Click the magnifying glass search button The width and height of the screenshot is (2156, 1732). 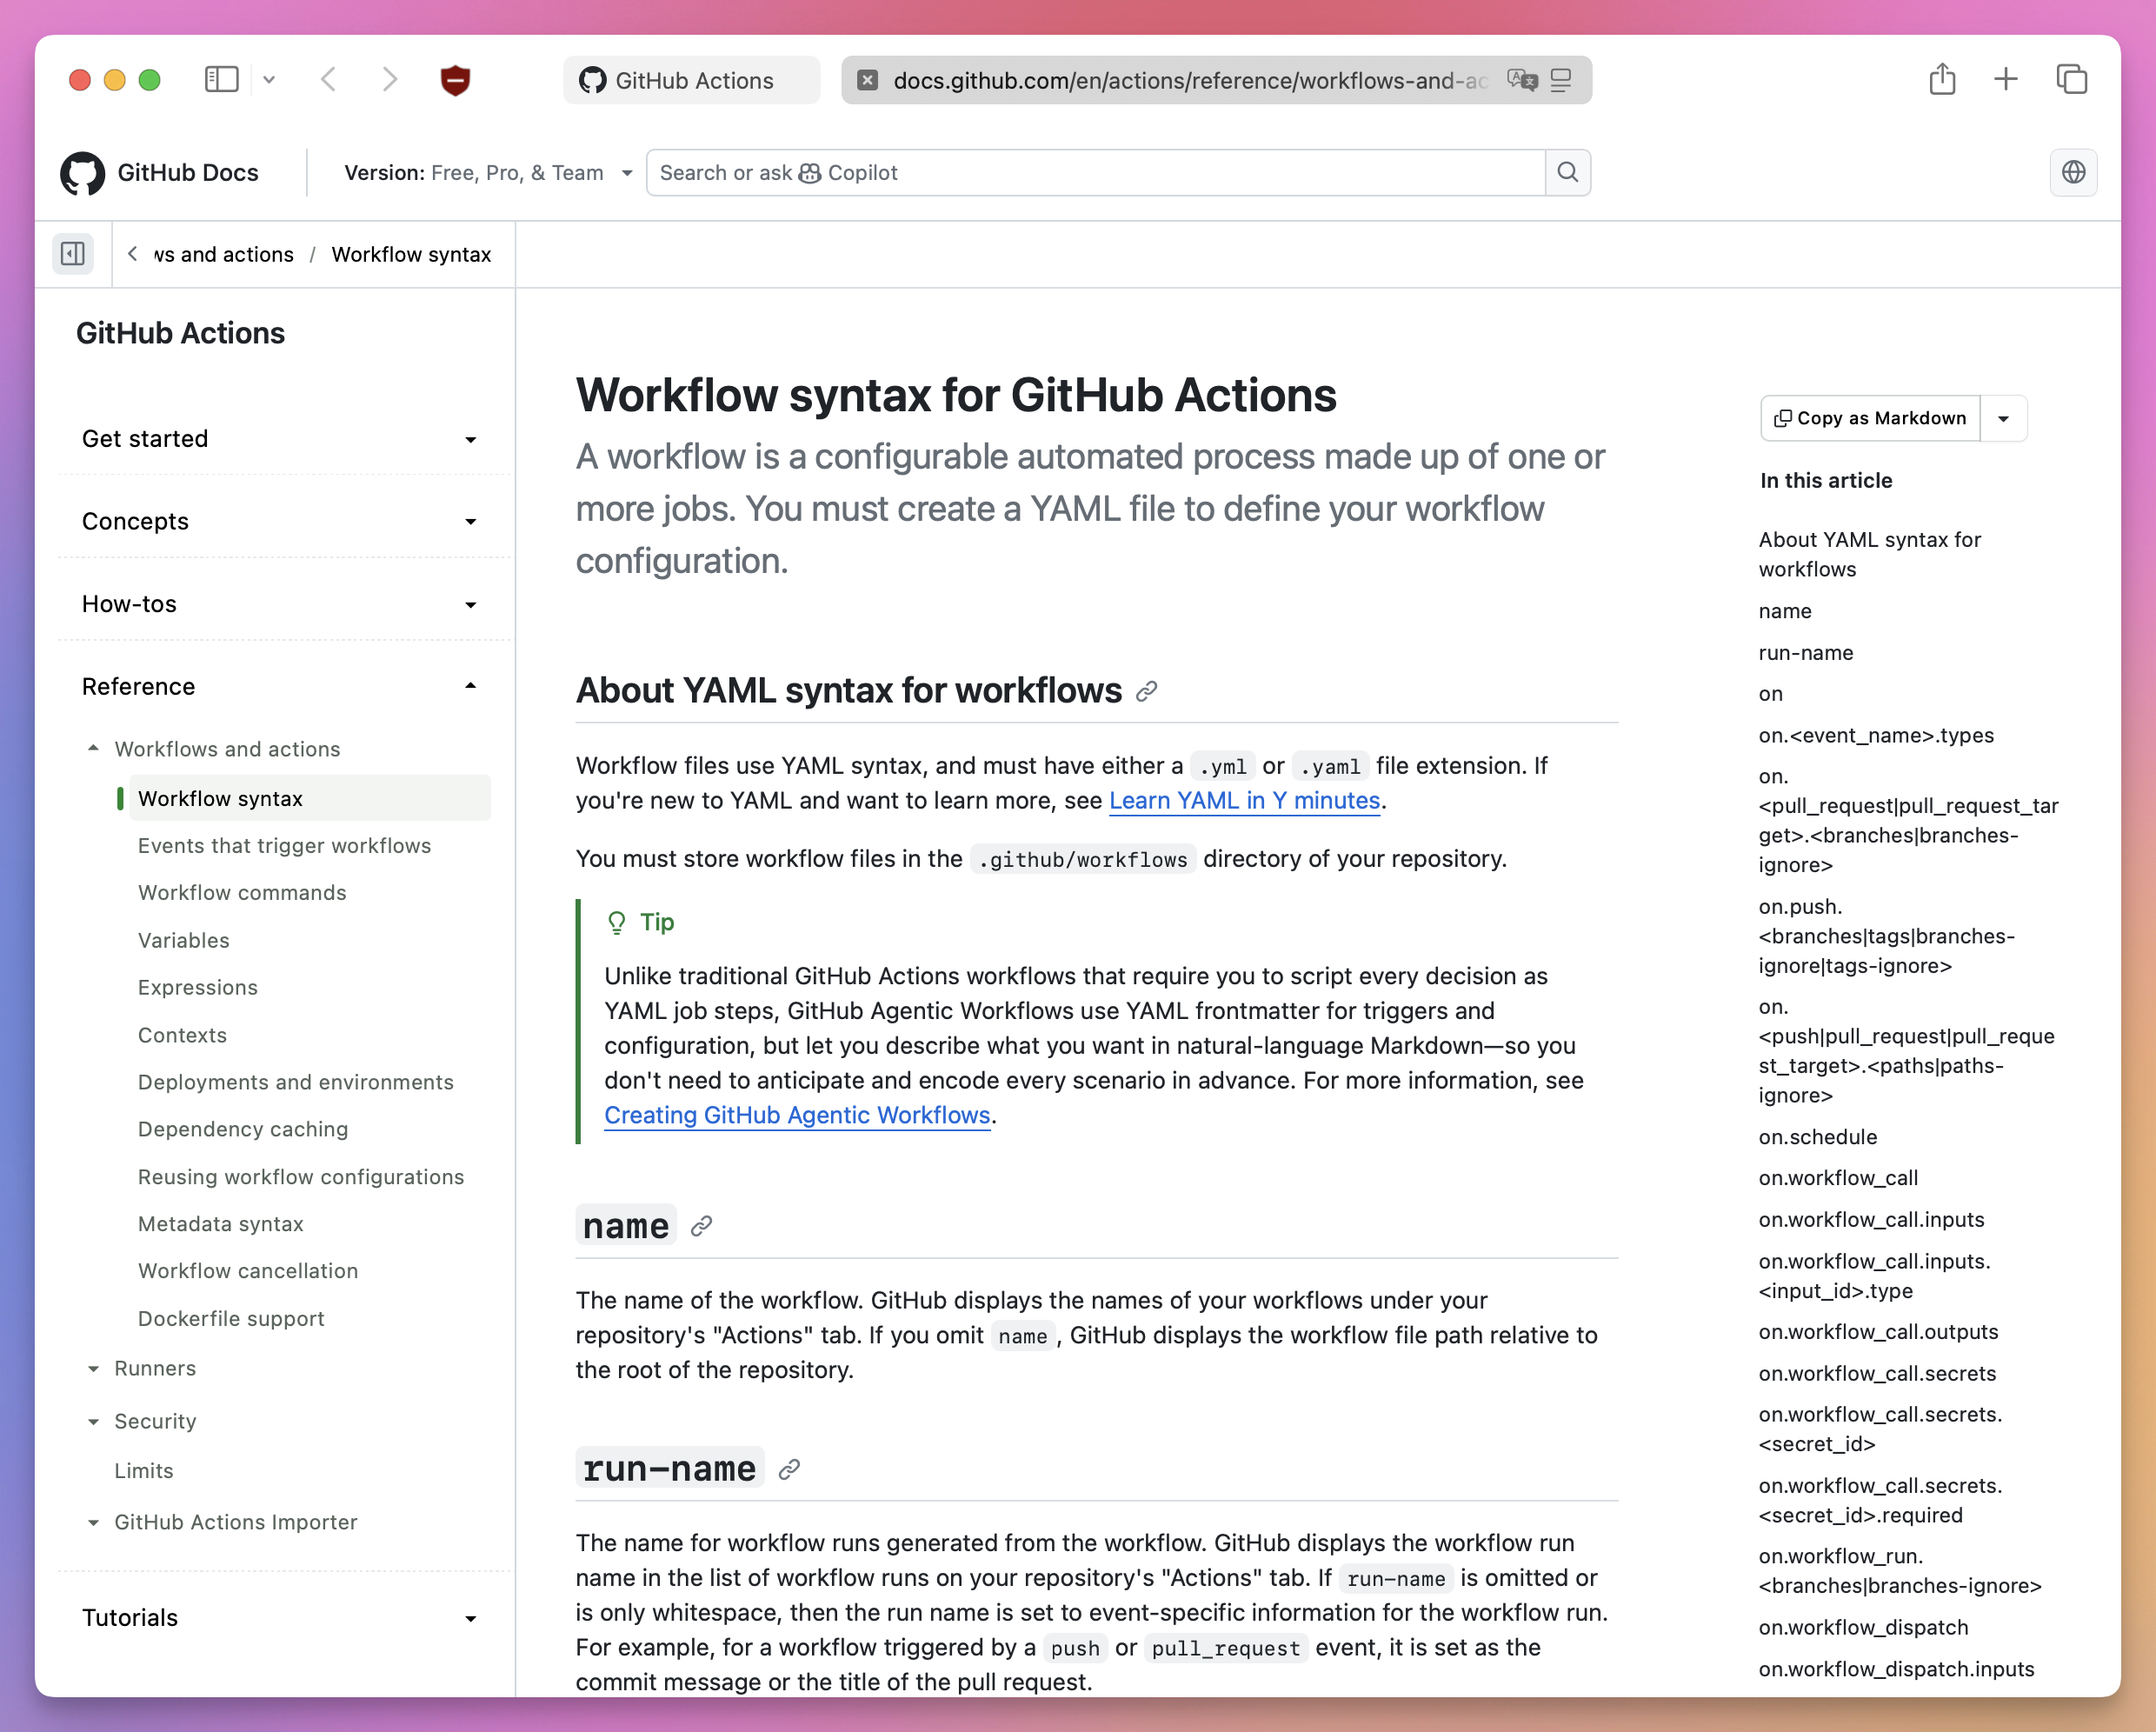[1567, 173]
